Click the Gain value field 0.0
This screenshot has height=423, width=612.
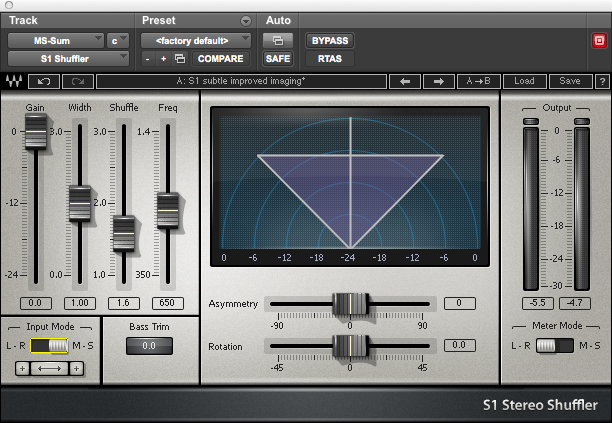coord(36,303)
